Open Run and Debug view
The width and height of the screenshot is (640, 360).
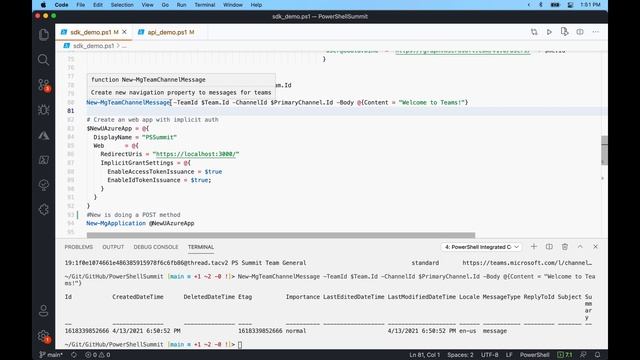[44, 110]
